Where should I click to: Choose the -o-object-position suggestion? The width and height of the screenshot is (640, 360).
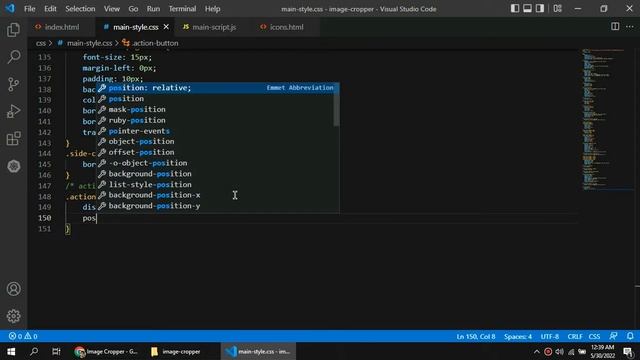tap(218, 163)
